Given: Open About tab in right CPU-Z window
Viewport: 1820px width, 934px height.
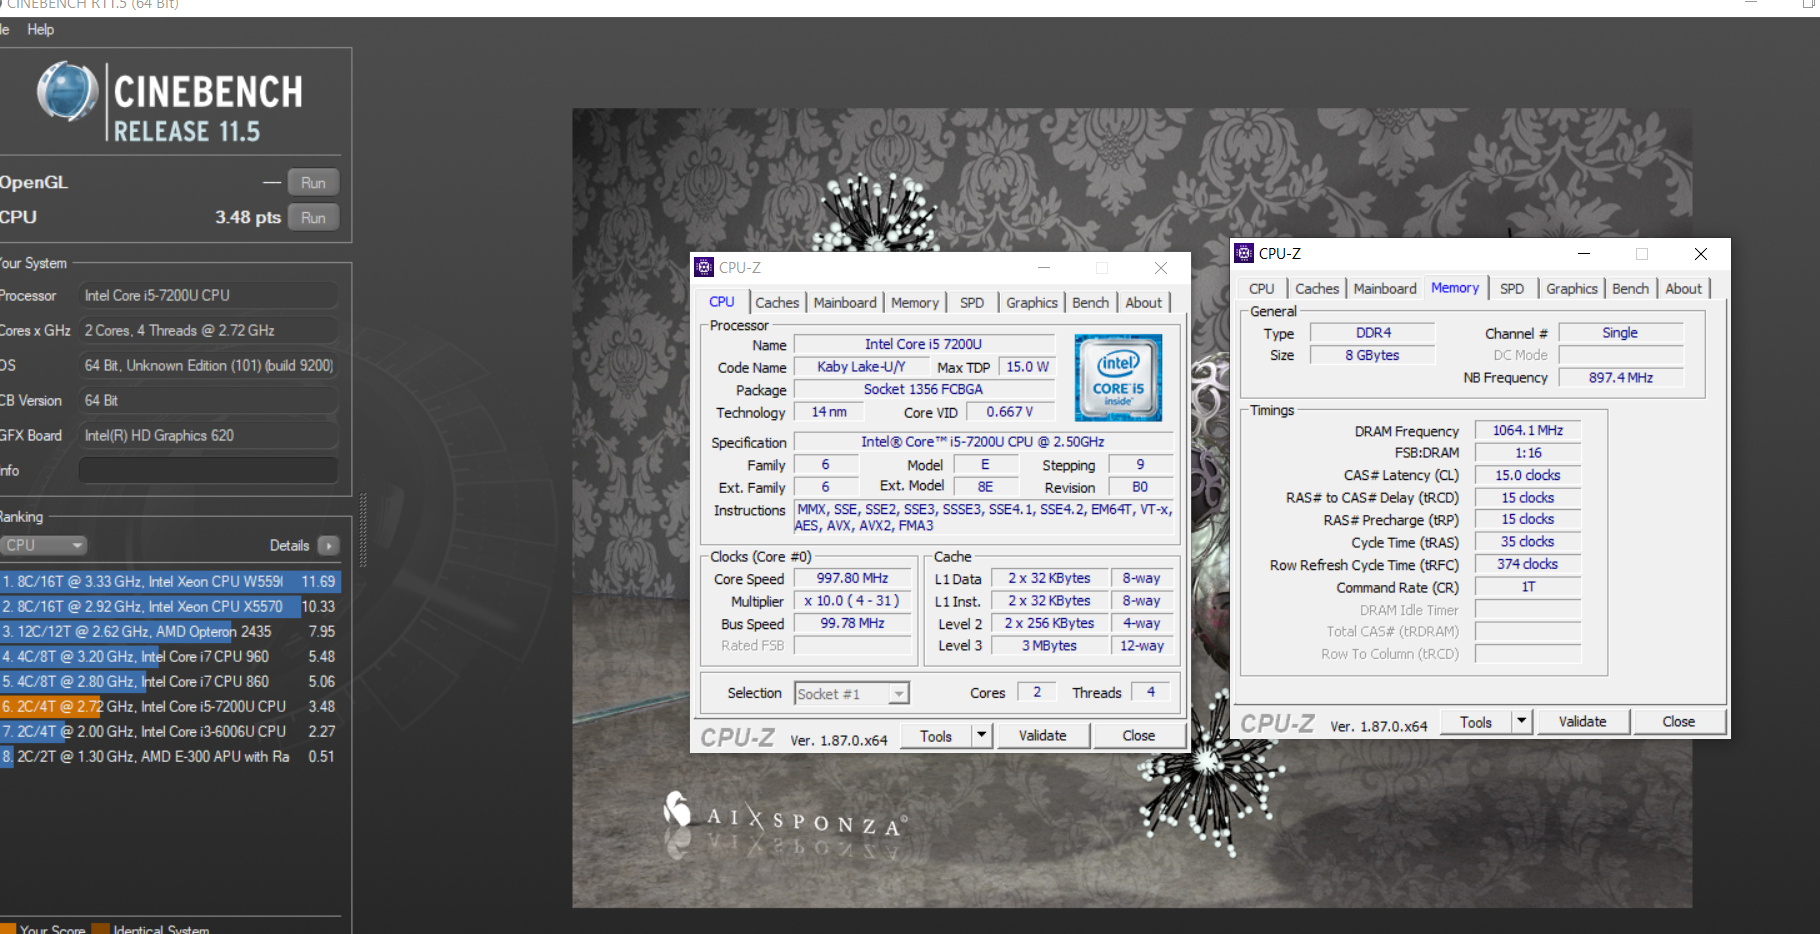Looking at the screenshot, I should point(1684,289).
